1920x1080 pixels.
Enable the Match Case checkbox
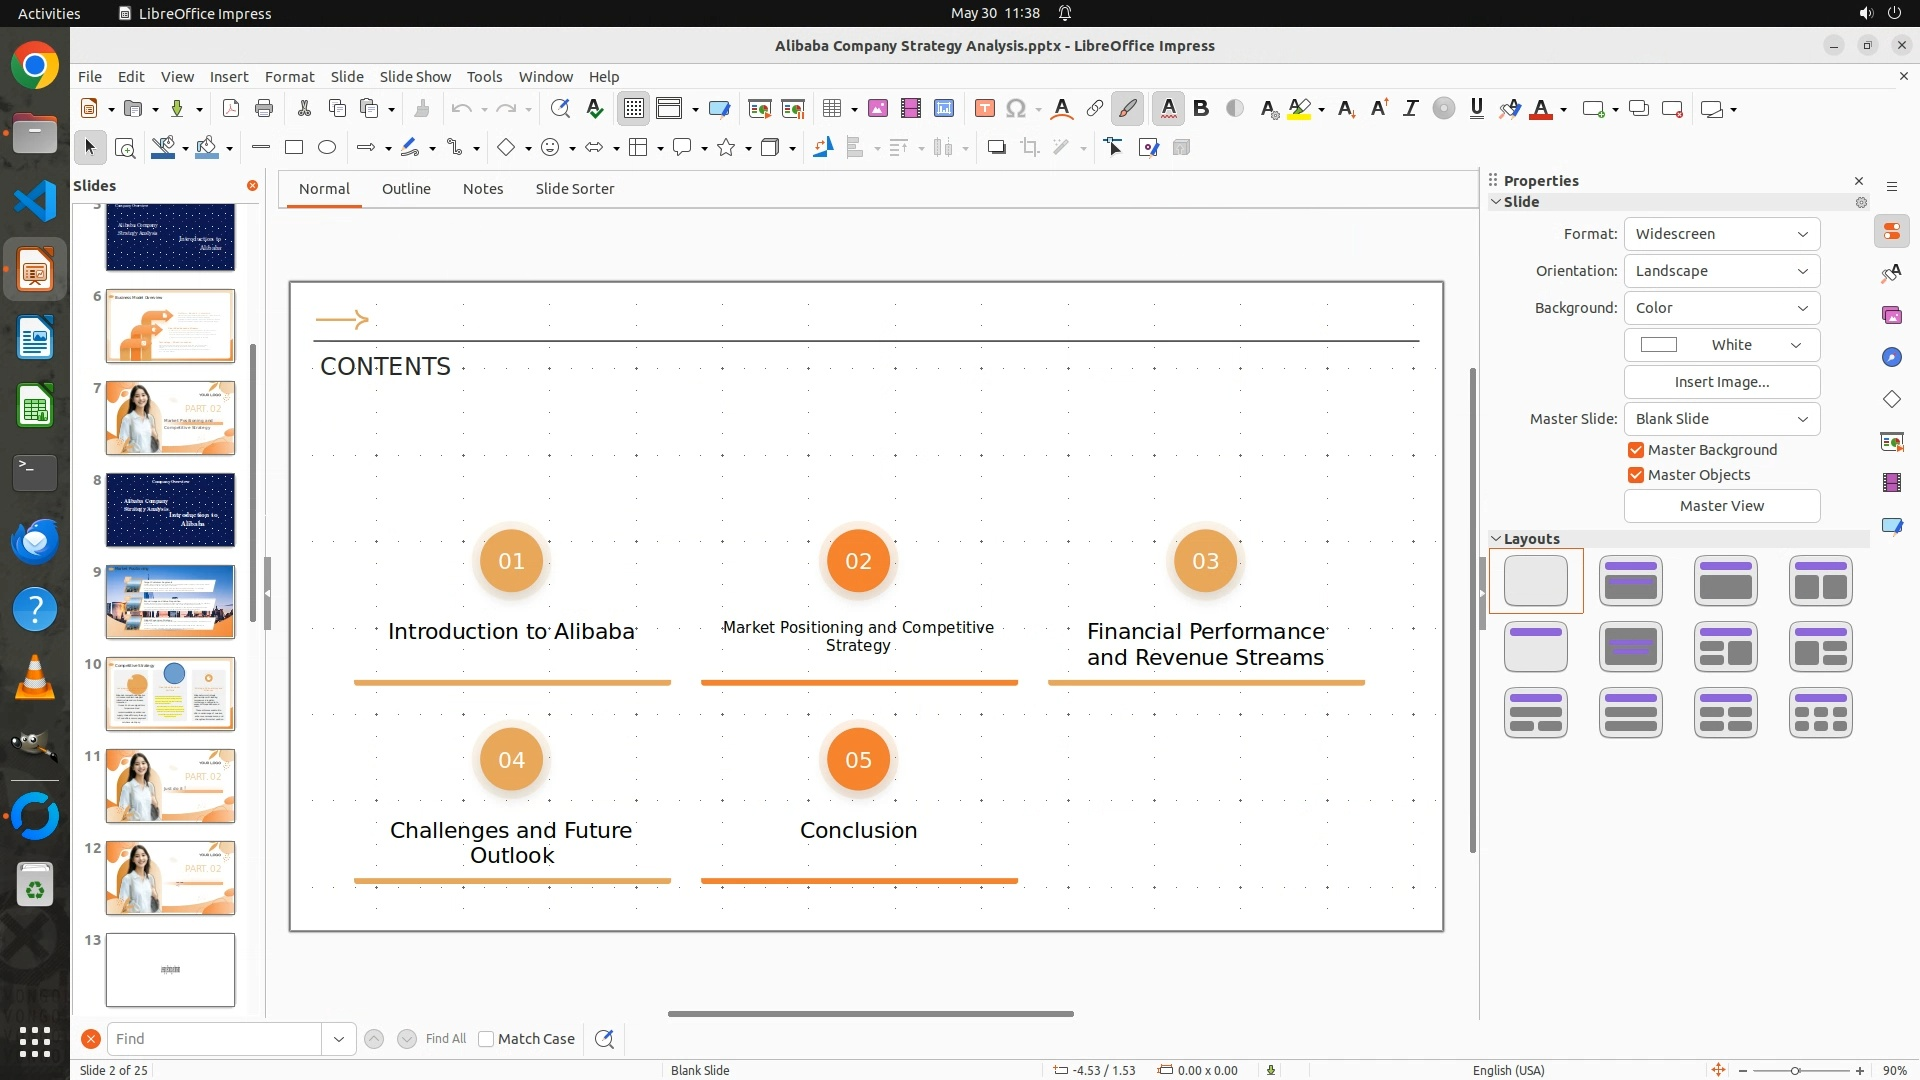[x=486, y=1039]
